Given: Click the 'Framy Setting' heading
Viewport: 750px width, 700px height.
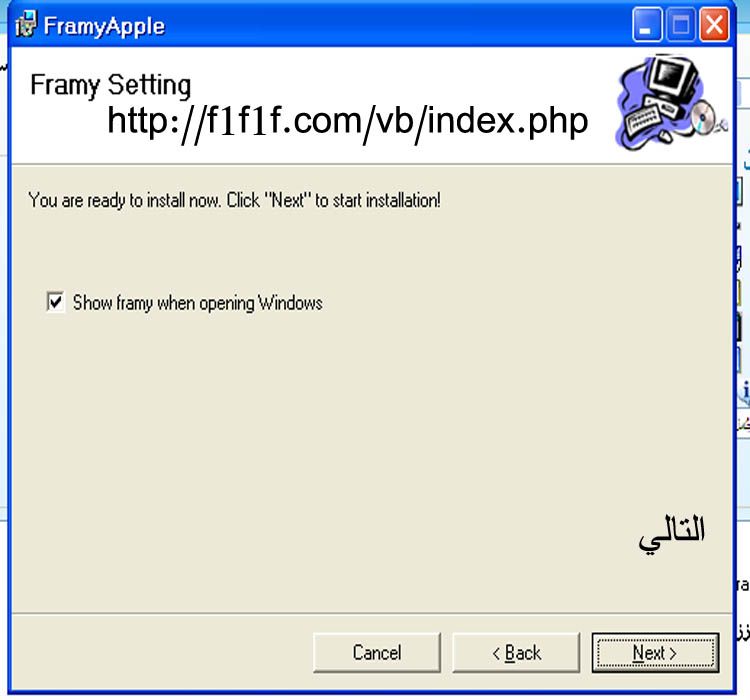Looking at the screenshot, I should click(110, 85).
